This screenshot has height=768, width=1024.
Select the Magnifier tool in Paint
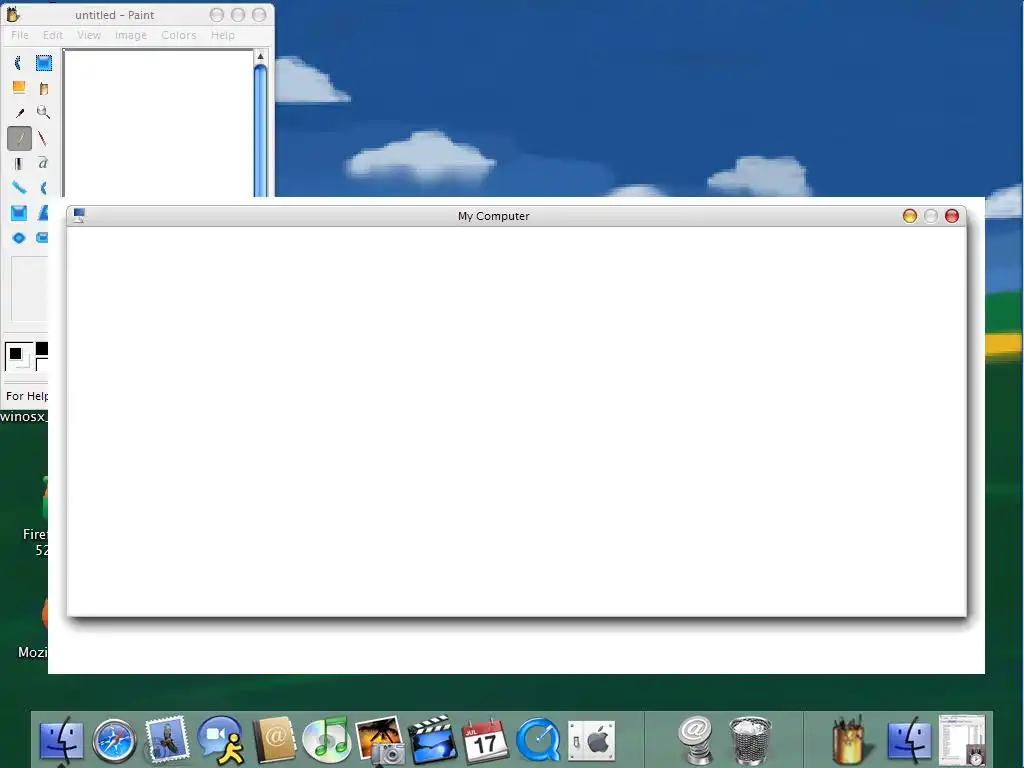pyautogui.click(x=43, y=112)
